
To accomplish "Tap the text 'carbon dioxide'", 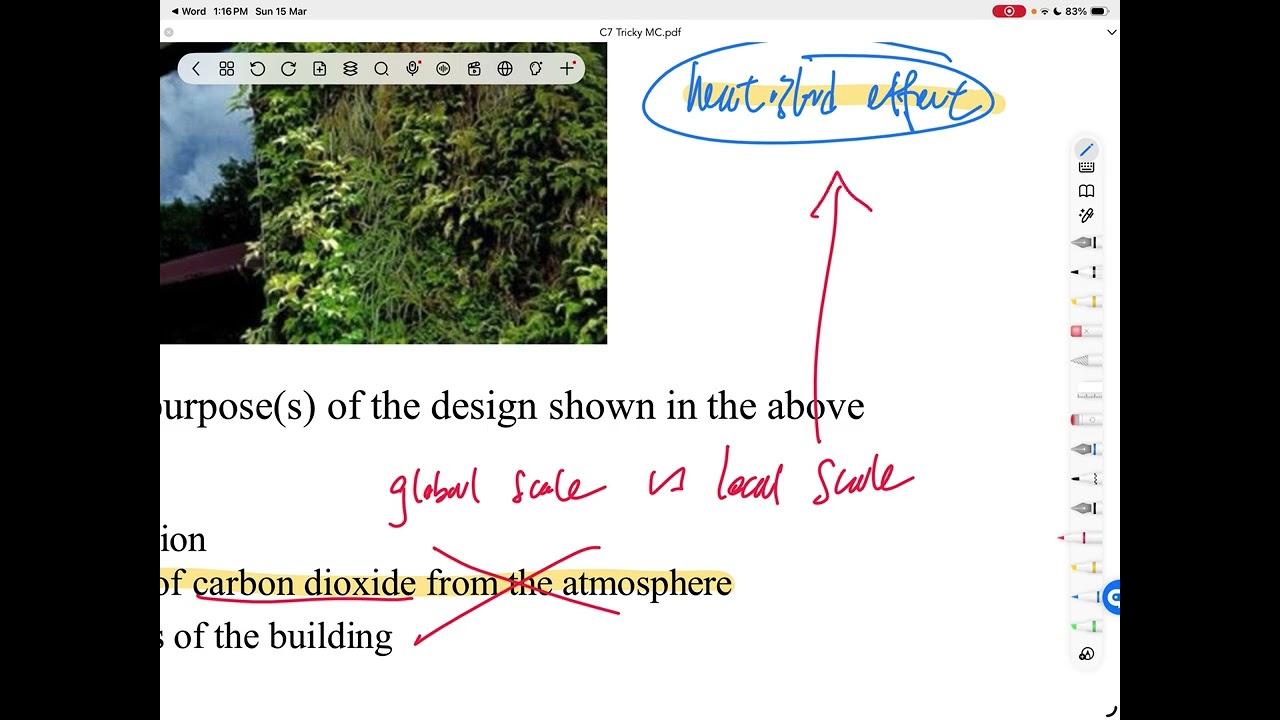I will tap(304, 583).
